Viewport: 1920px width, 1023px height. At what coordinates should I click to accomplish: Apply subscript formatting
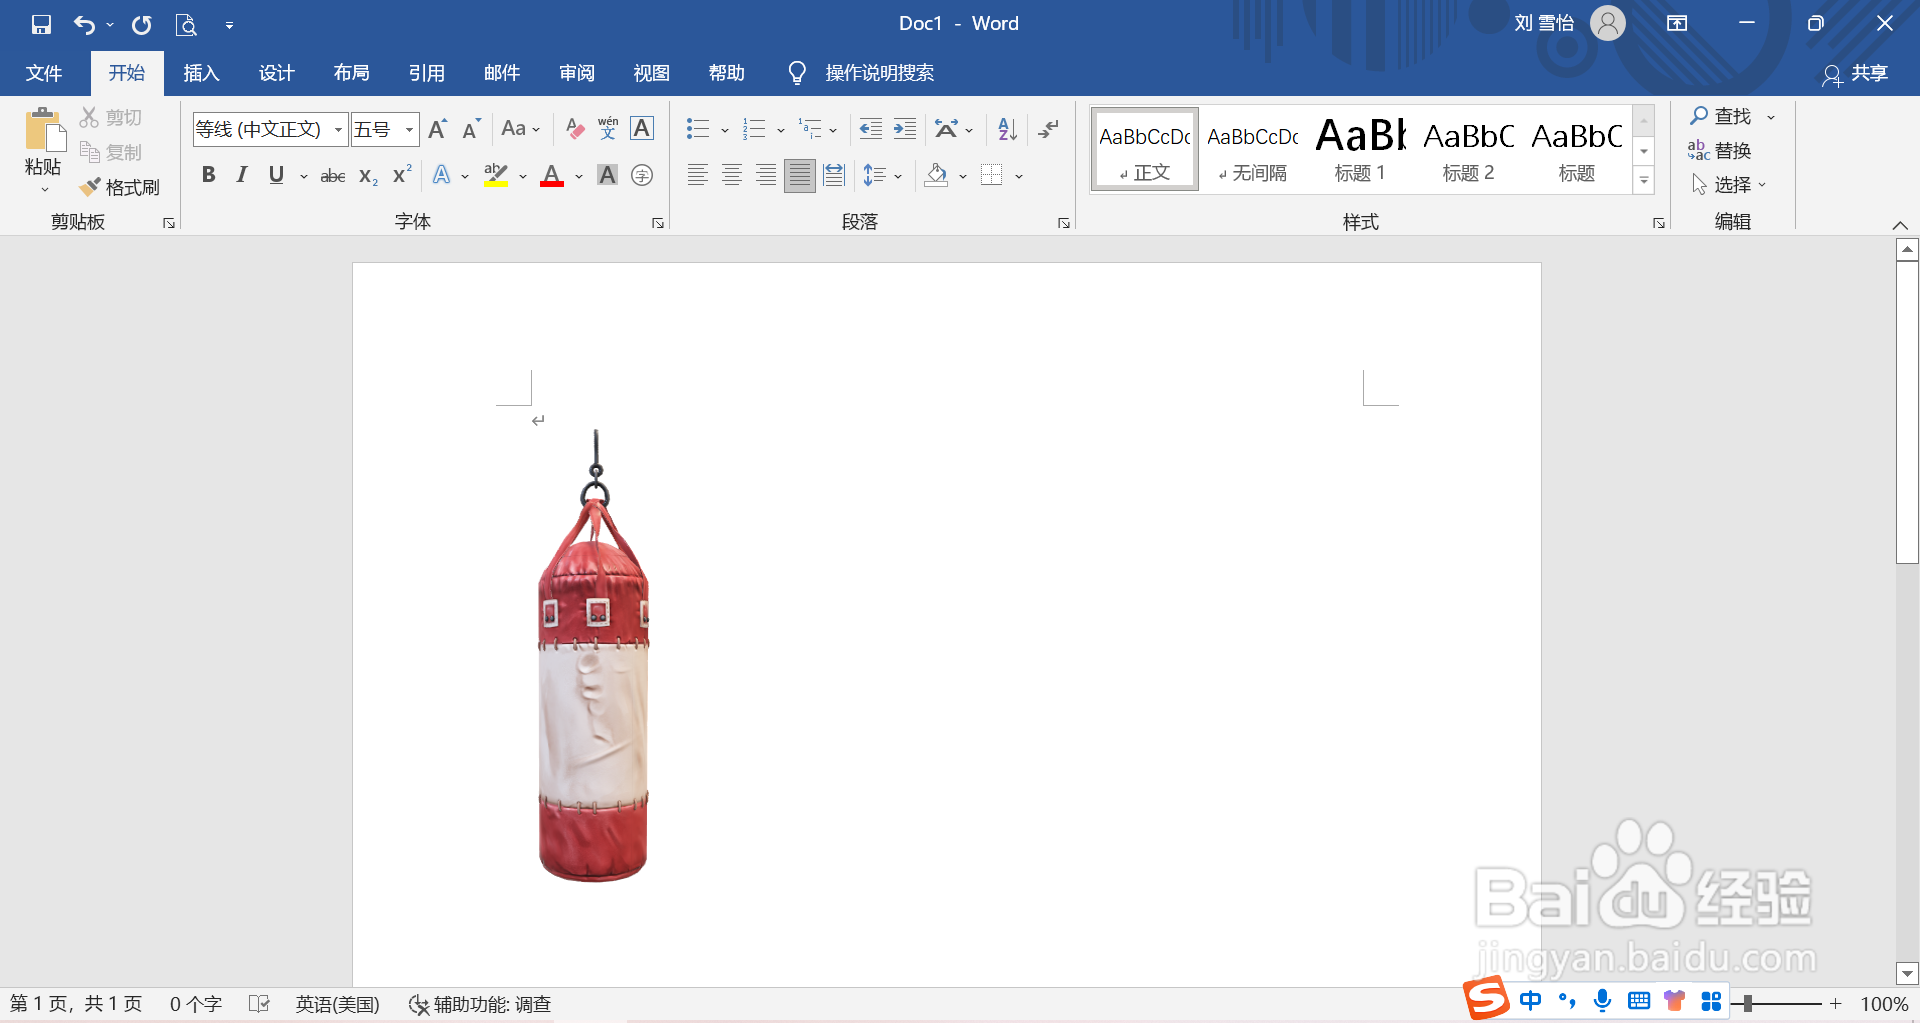pos(366,175)
